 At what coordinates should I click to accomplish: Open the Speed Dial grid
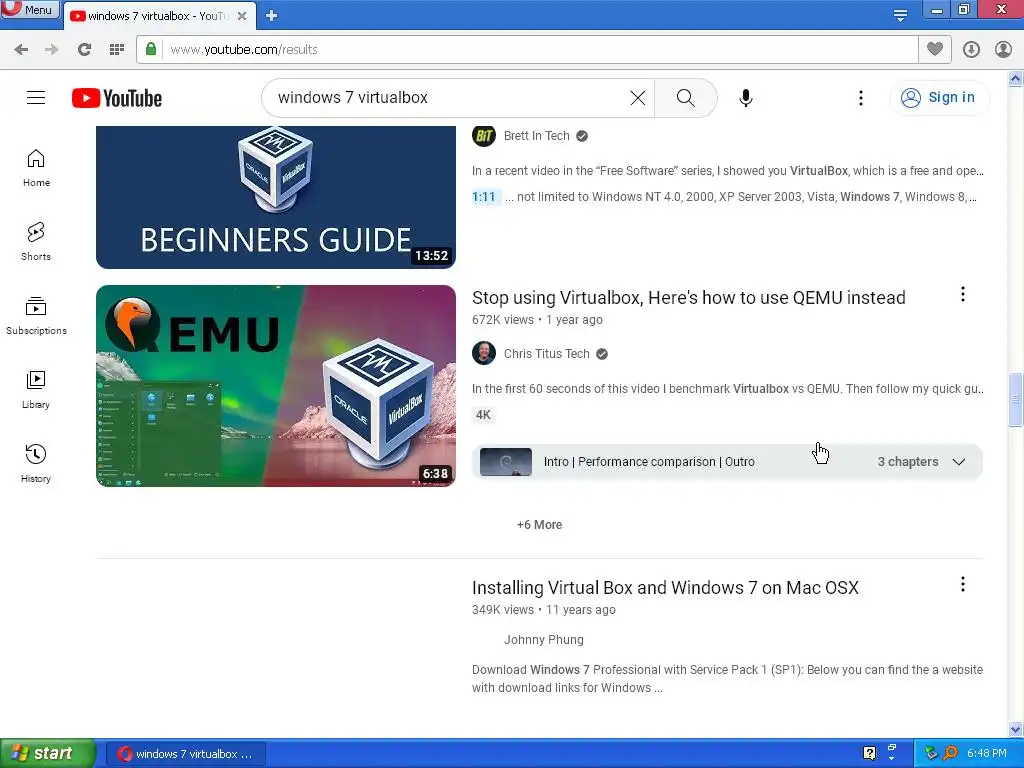tap(117, 50)
